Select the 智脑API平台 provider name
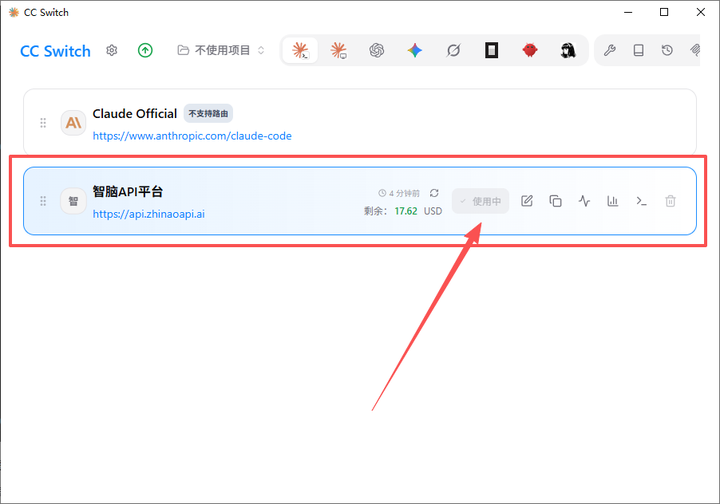 pyautogui.click(x=128, y=191)
